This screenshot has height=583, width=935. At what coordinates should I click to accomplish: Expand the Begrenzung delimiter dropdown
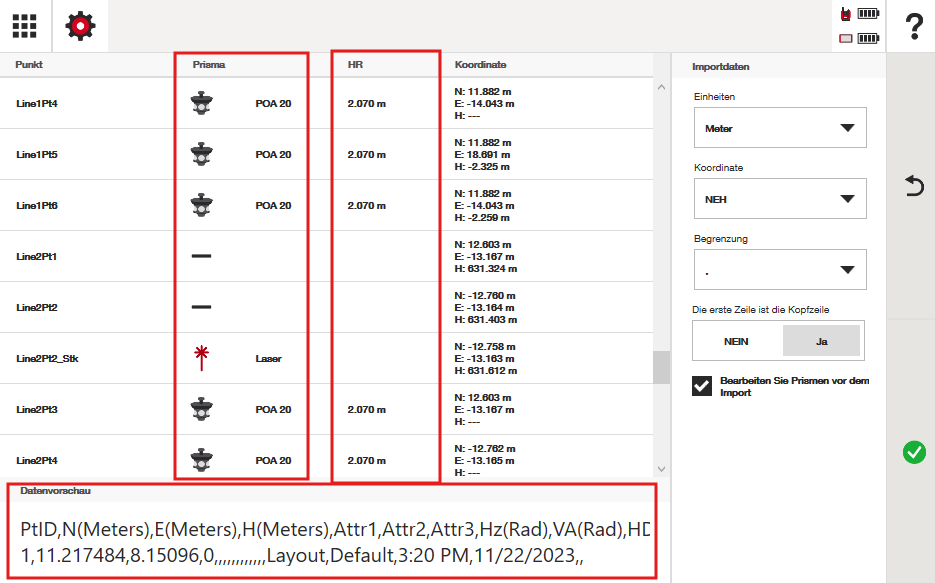coord(779,269)
